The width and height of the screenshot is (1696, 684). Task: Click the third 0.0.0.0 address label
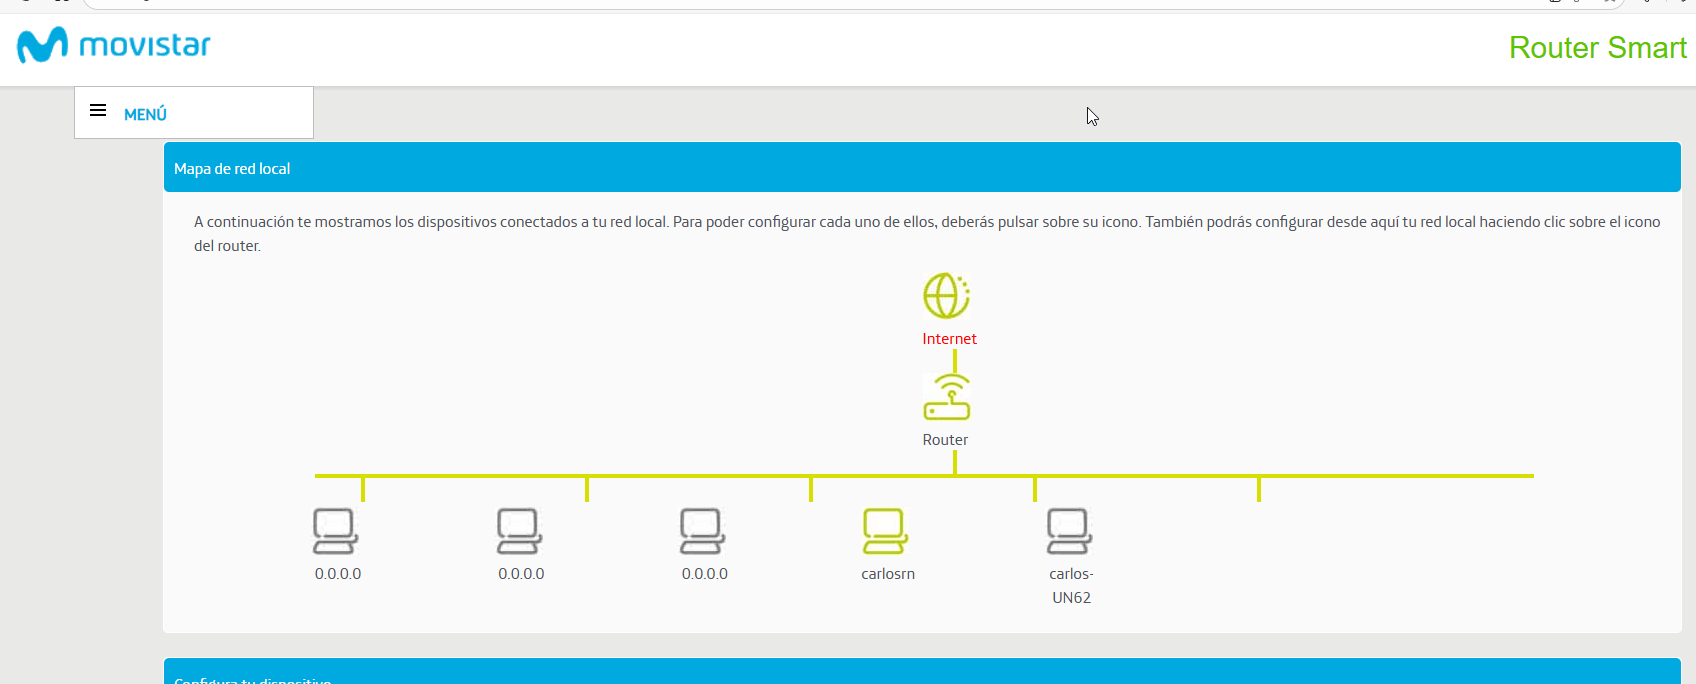[705, 574]
